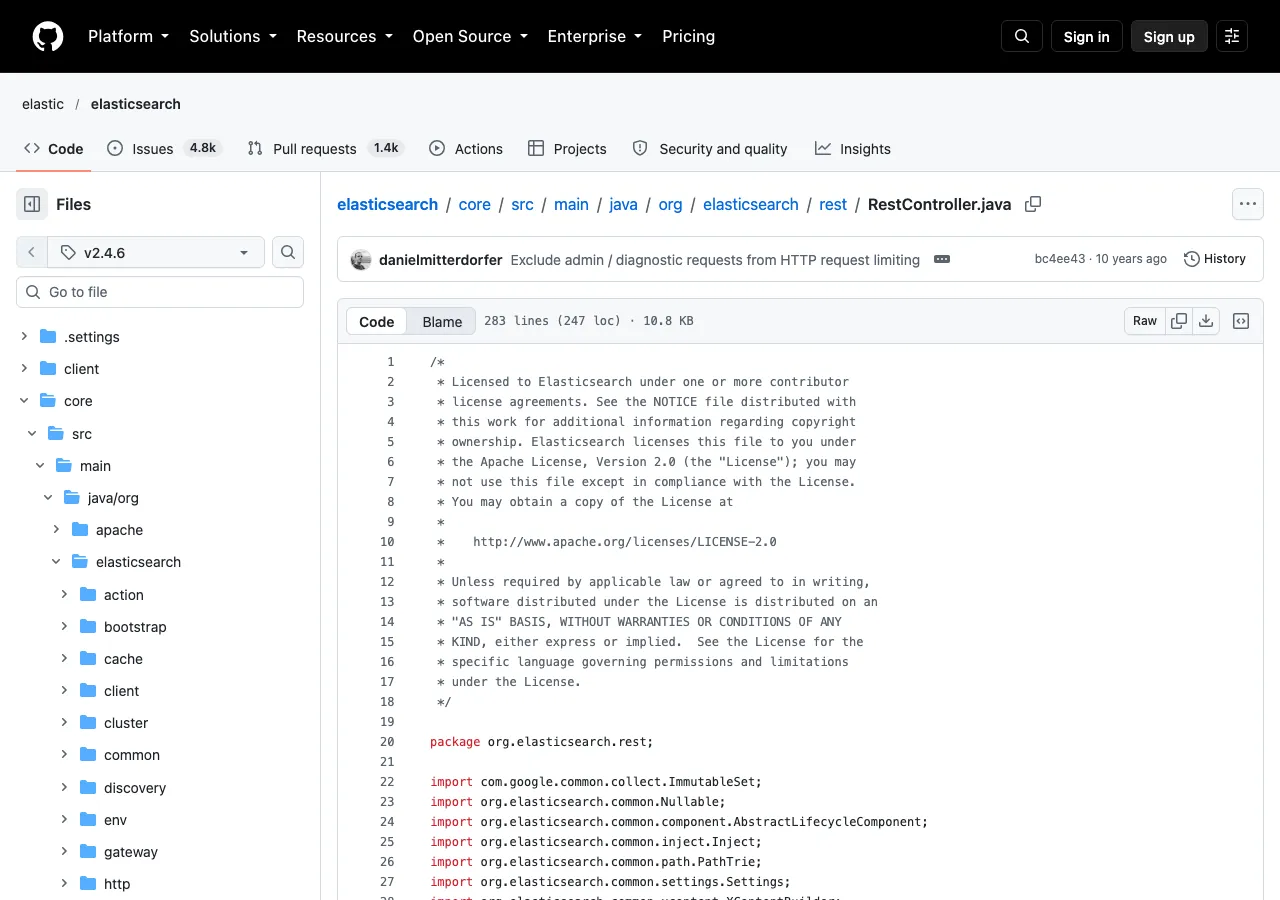
Task: Open the Actions tab
Action: point(466,148)
